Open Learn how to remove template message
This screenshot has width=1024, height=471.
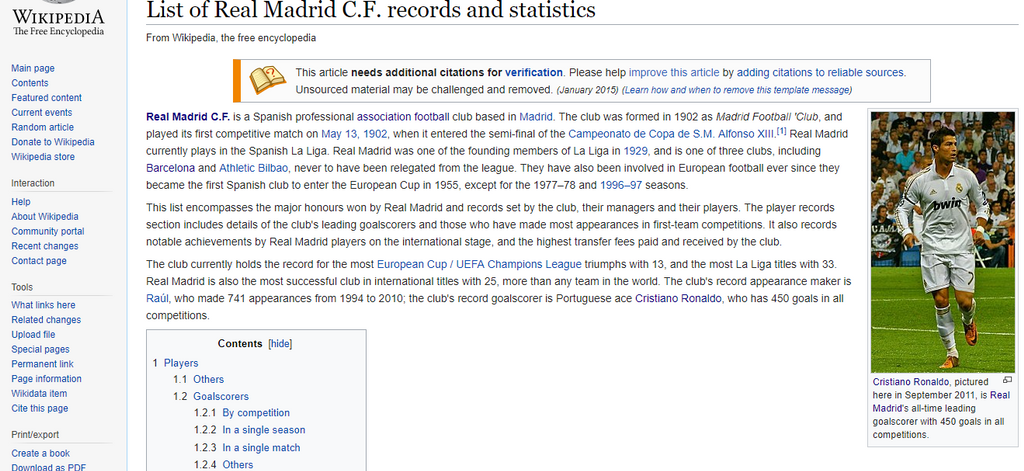(737, 90)
